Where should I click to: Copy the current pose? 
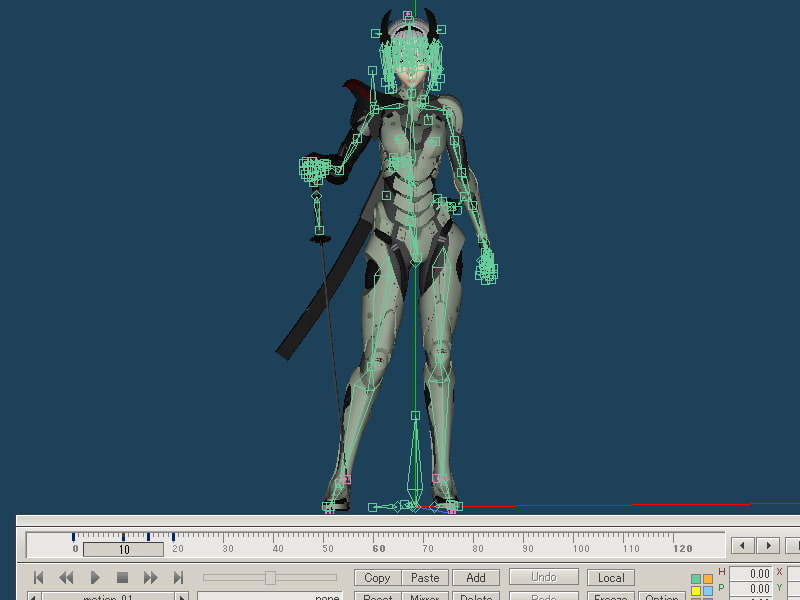(377, 577)
